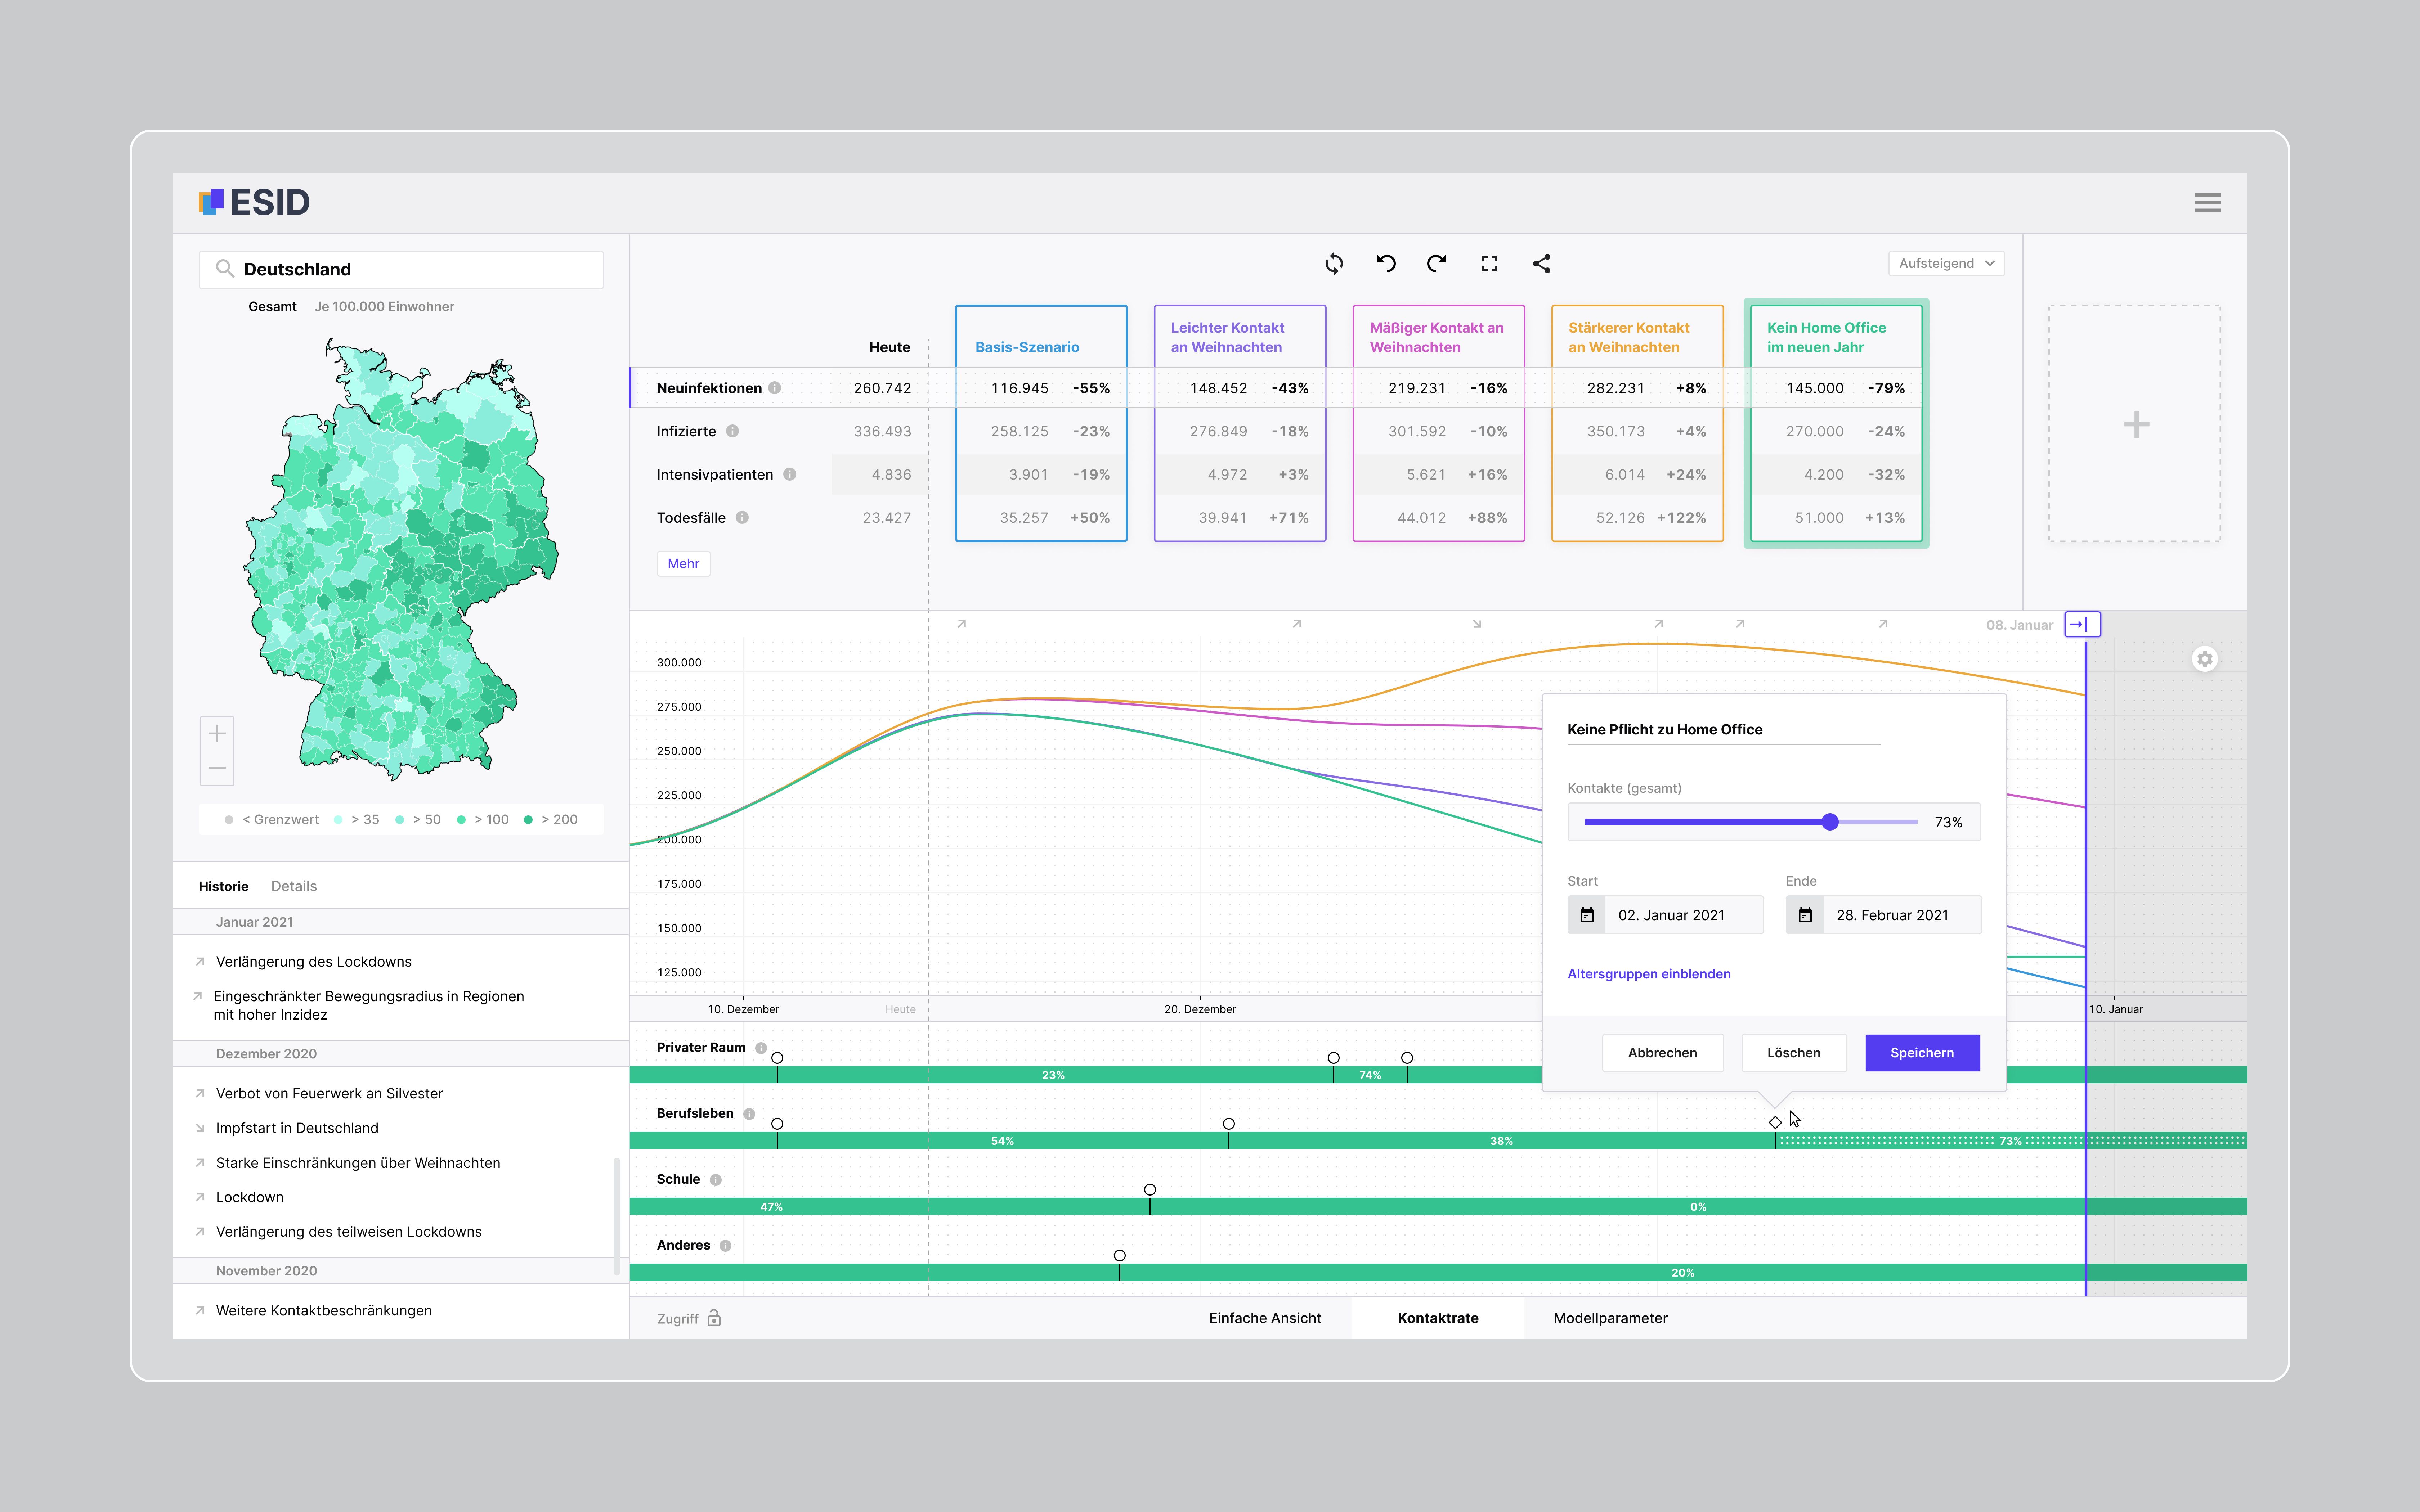The width and height of the screenshot is (2420, 1512).
Task: Click the Start date calendar icon
Action: pos(1587,915)
